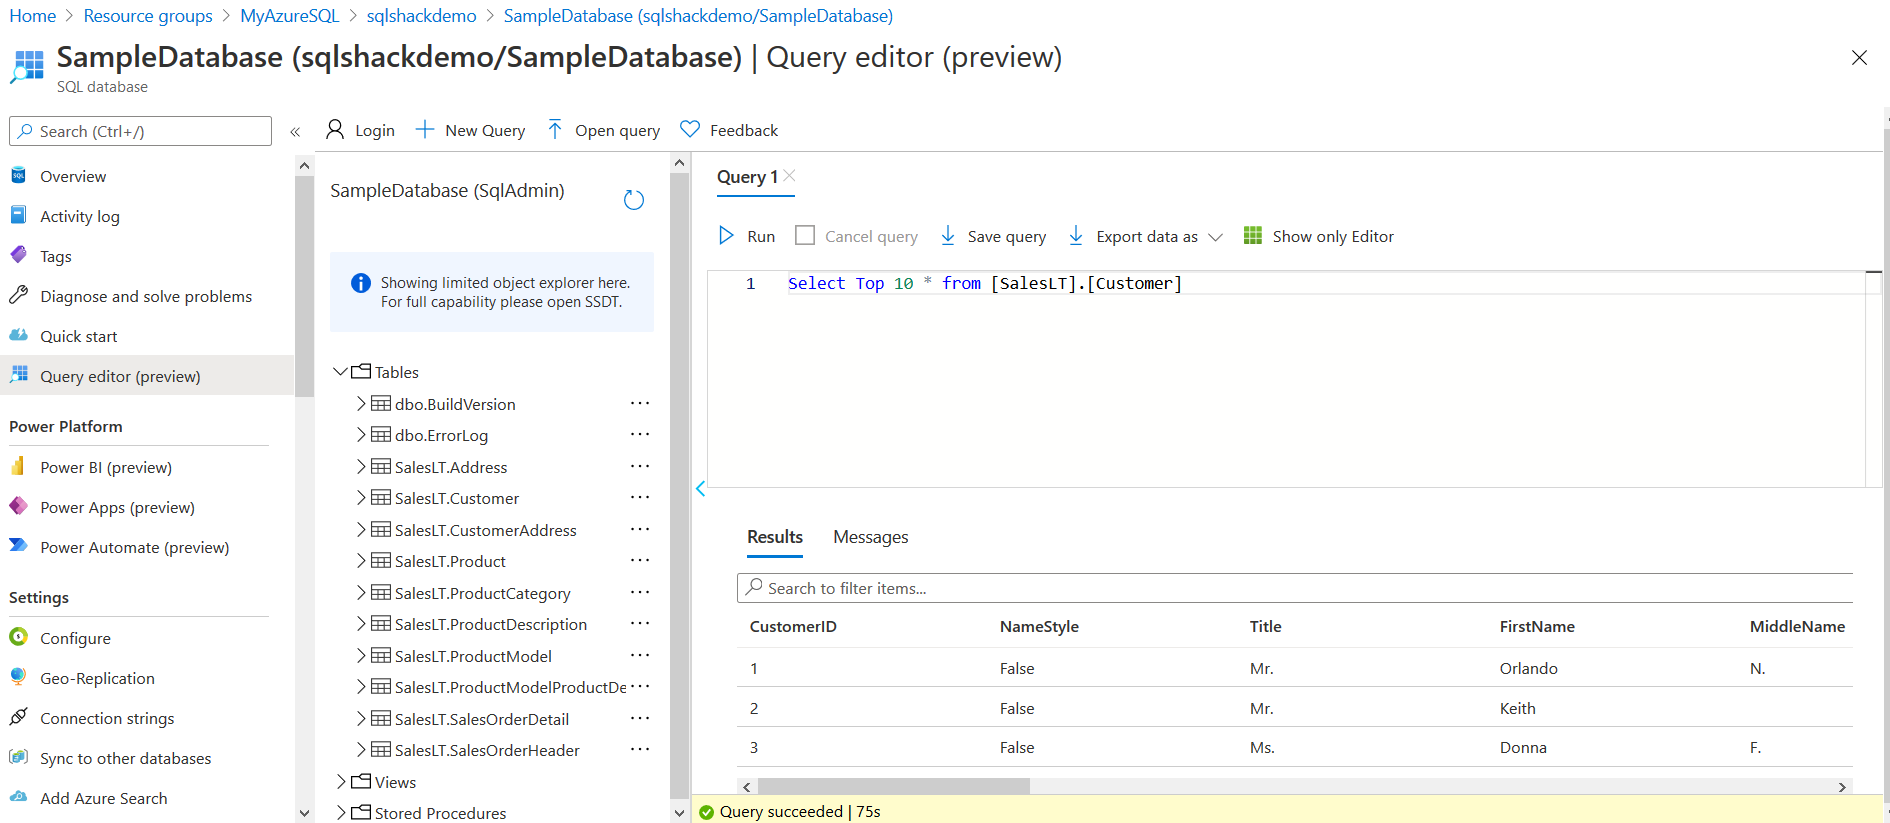1890x823 pixels.
Task: Switch to the Messages tab
Action: click(x=870, y=538)
